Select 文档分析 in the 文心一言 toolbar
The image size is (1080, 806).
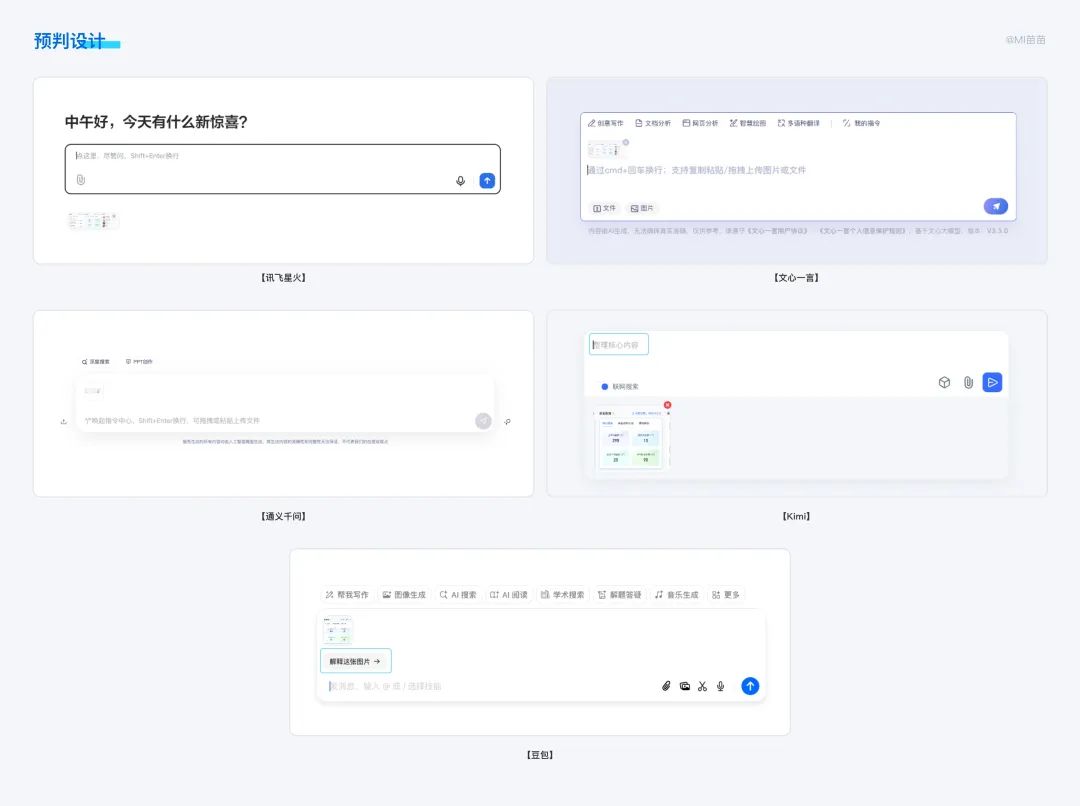(653, 123)
